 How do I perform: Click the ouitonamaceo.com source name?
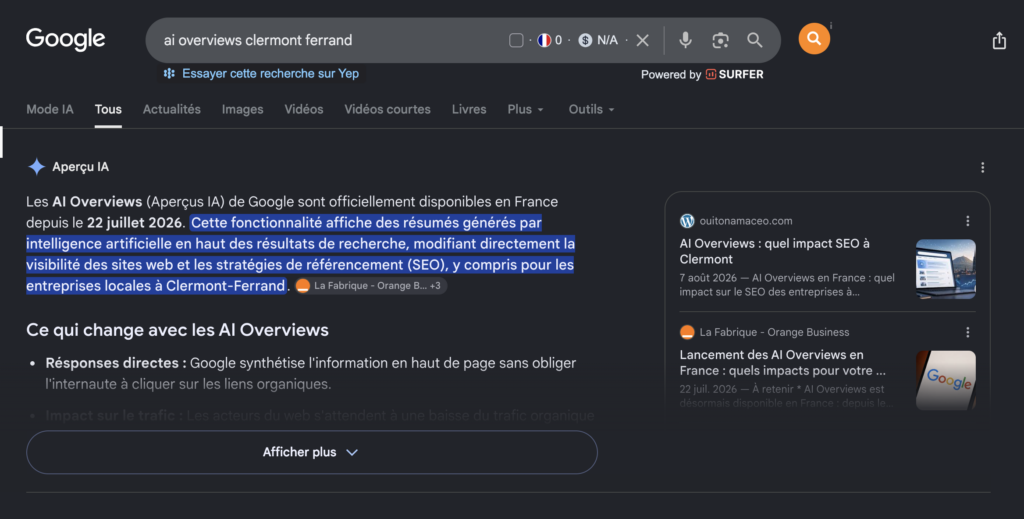click(746, 221)
